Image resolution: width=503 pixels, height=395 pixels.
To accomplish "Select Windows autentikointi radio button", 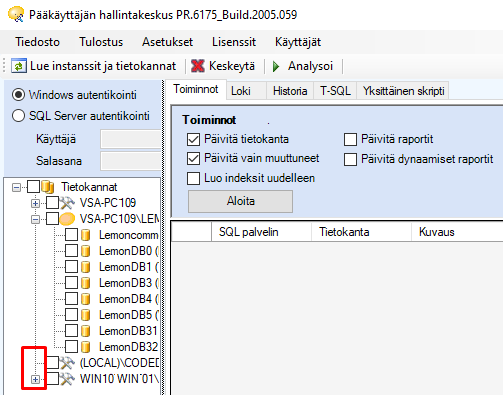I will click(x=18, y=95).
